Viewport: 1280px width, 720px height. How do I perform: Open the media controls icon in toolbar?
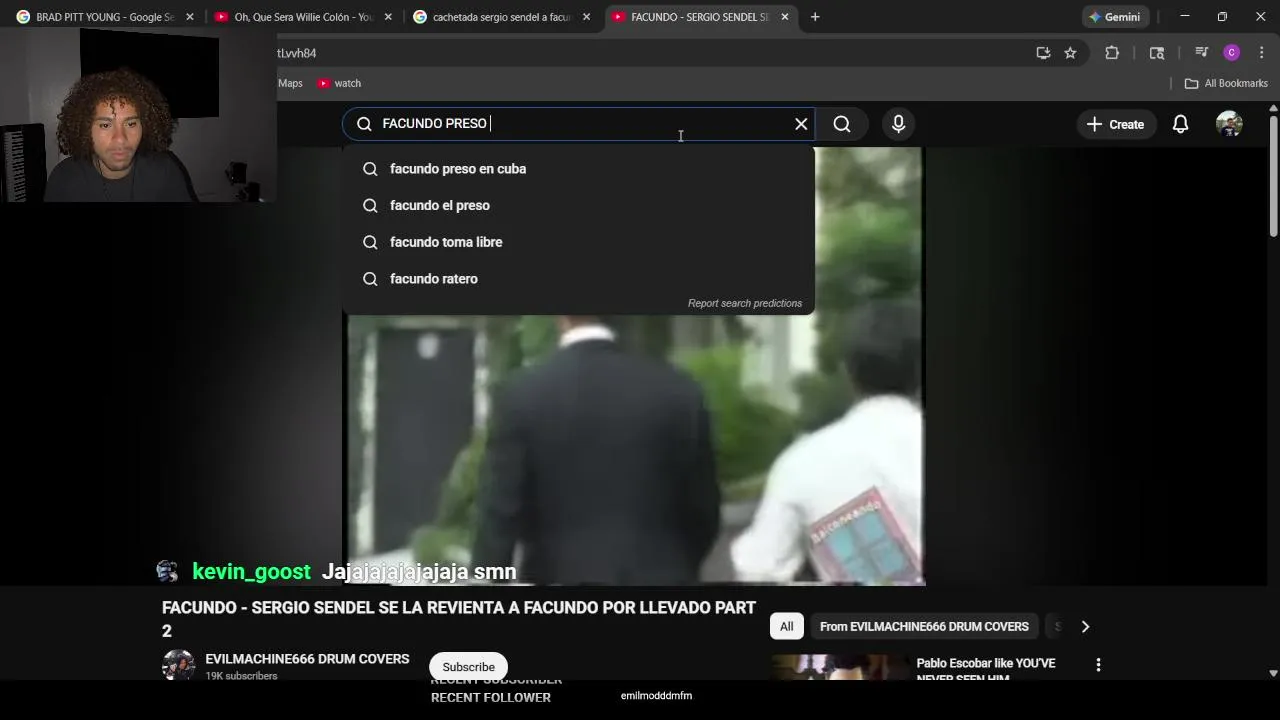(x=1202, y=53)
